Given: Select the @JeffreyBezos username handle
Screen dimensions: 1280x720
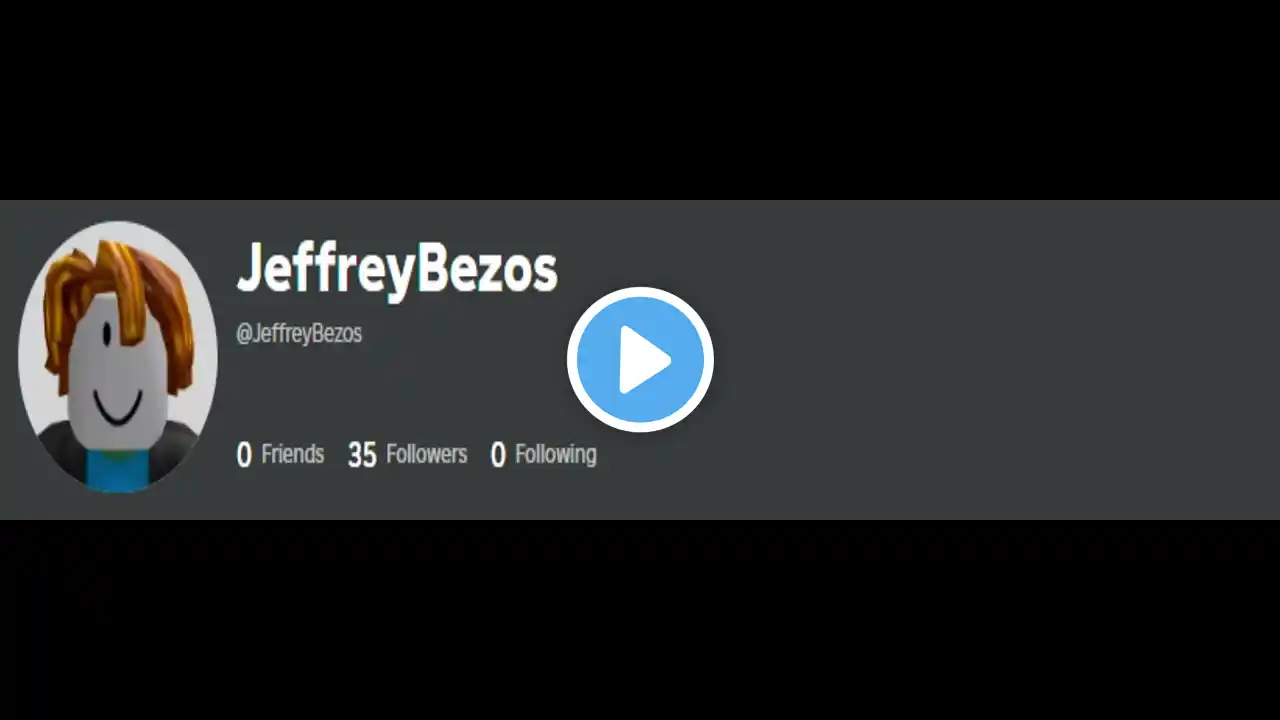Looking at the screenshot, I should click(299, 334).
